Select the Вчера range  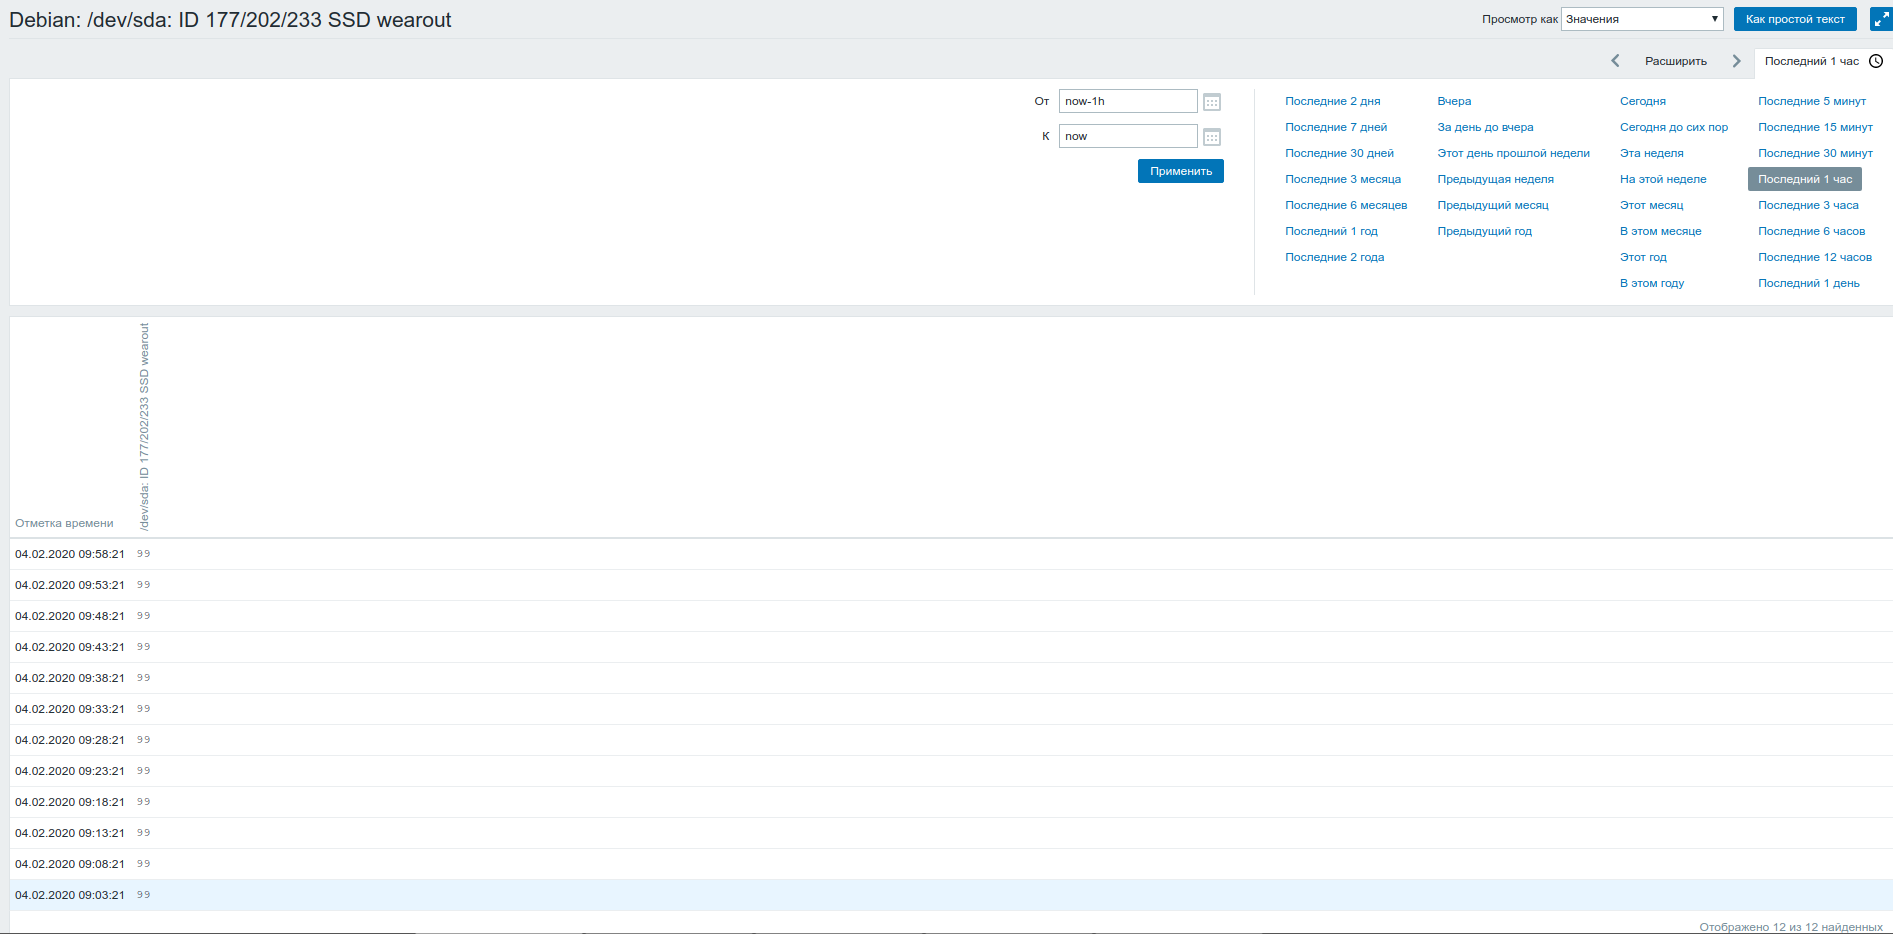(x=1454, y=101)
